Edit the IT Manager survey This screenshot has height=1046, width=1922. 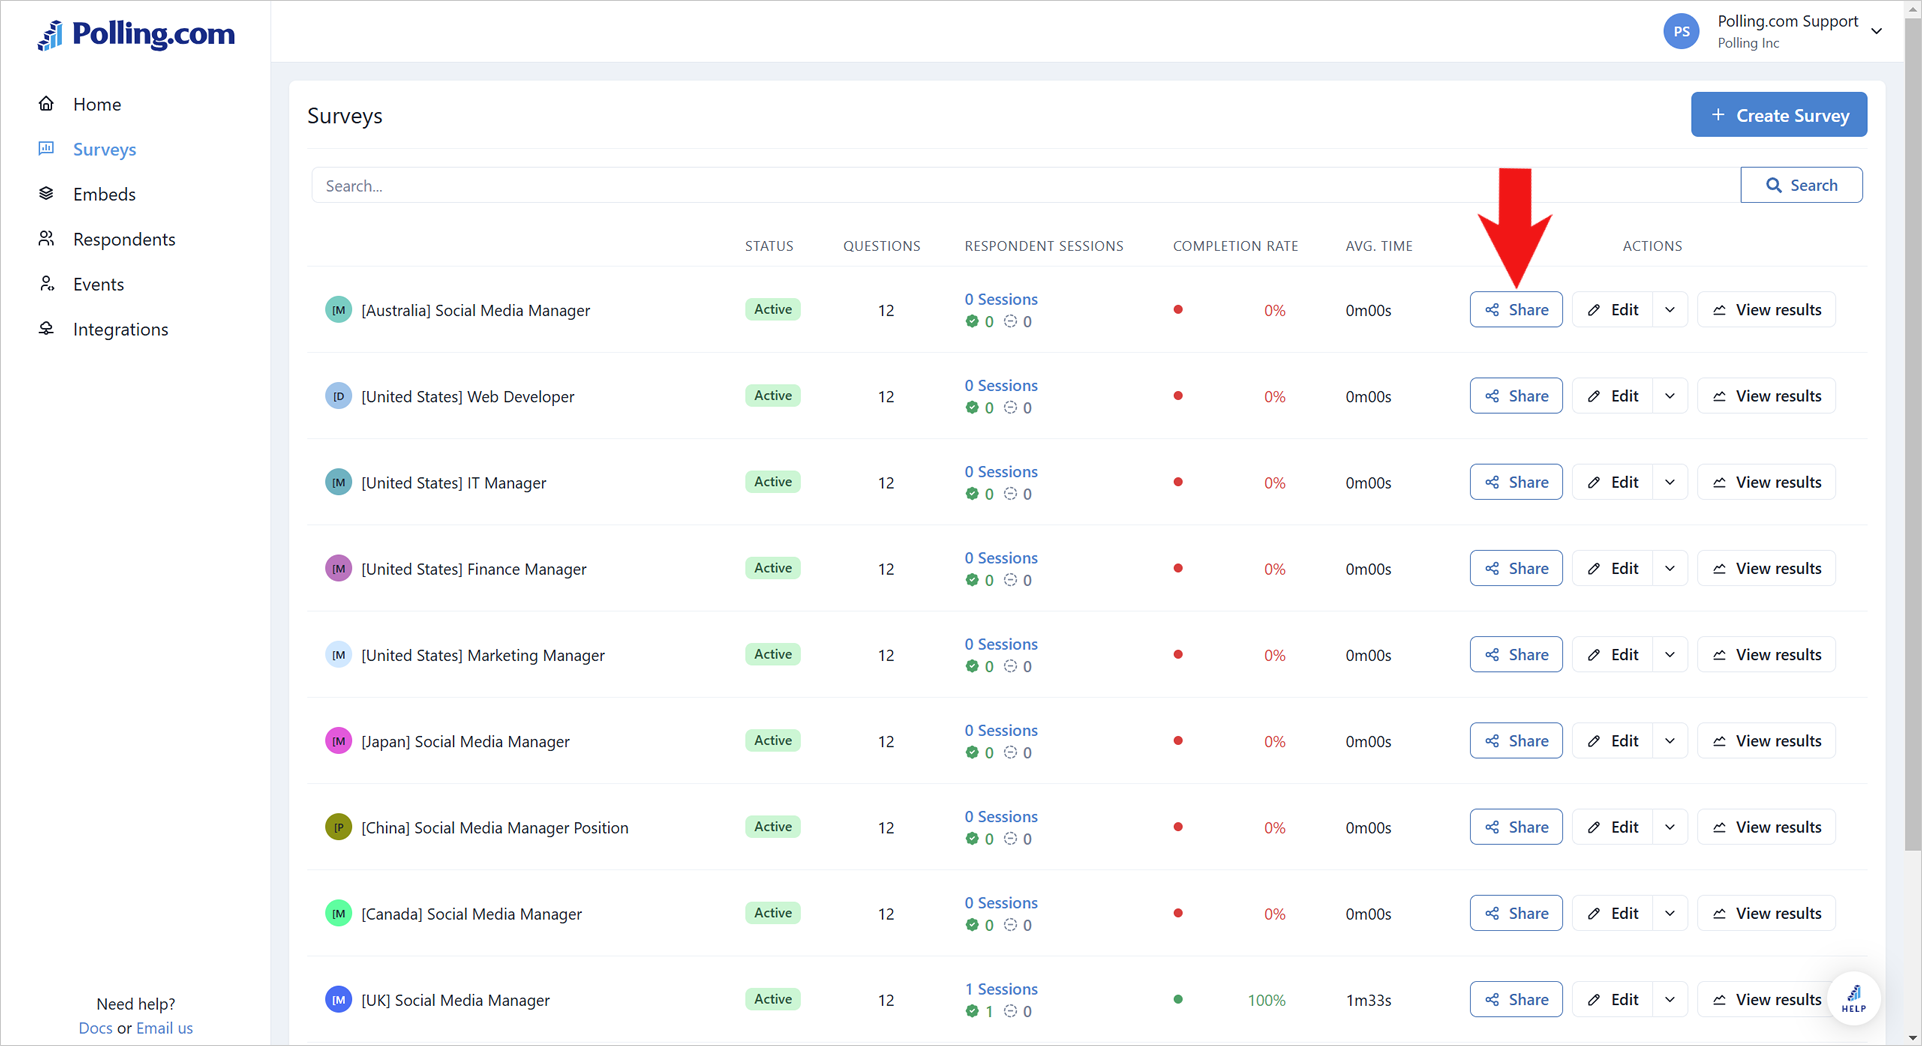tap(1612, 482)
